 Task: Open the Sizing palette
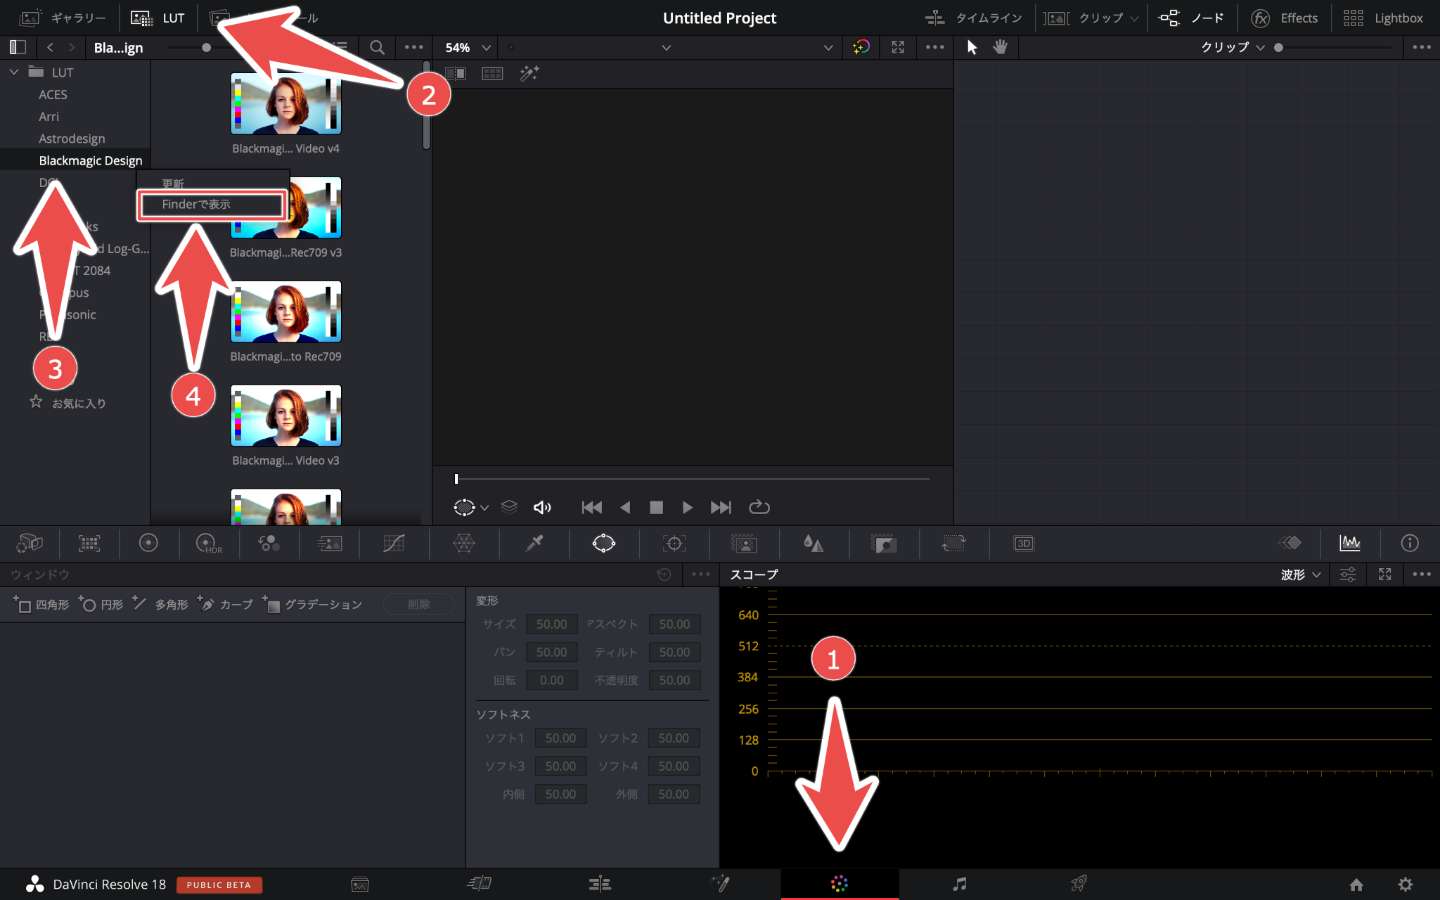tap(954, 543)
